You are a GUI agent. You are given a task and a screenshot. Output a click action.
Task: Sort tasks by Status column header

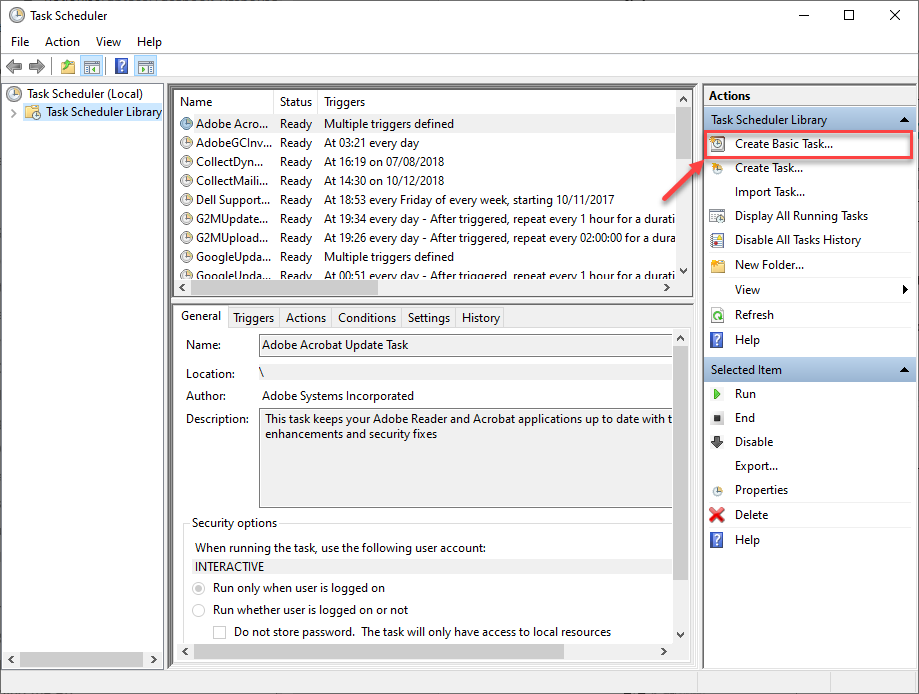pos(296,102)
